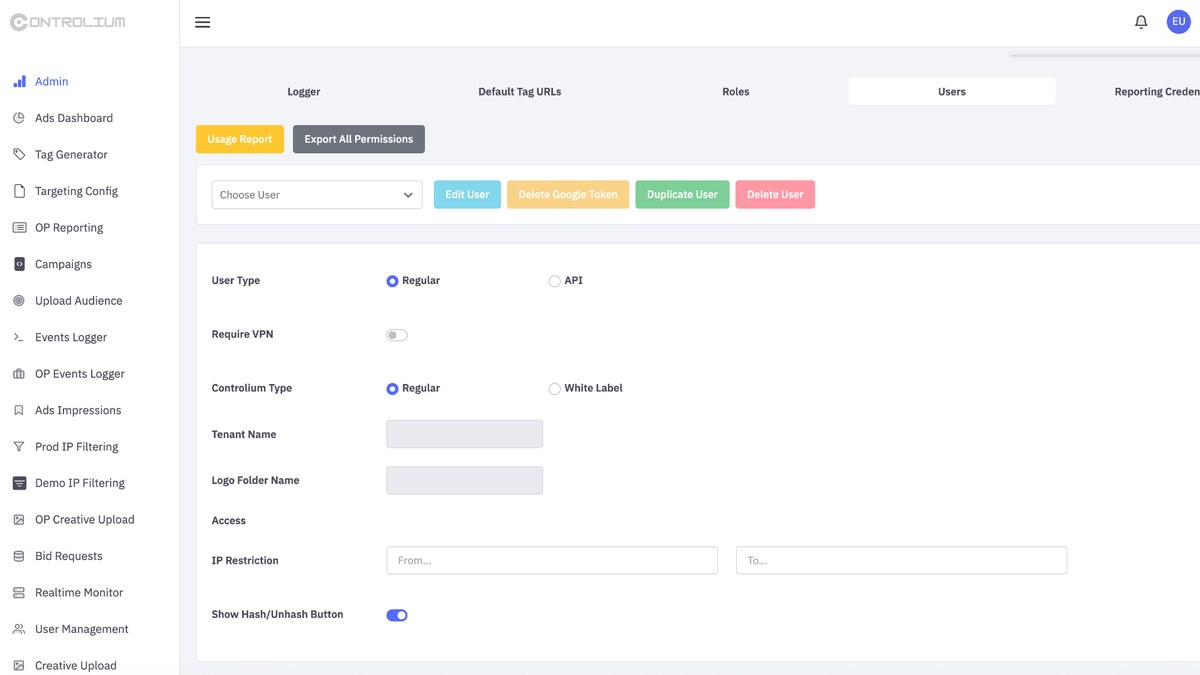The height and width of the screenshot is (675, 1200).
Task: Click the Delete User button
Action: [x=775, y=194]
